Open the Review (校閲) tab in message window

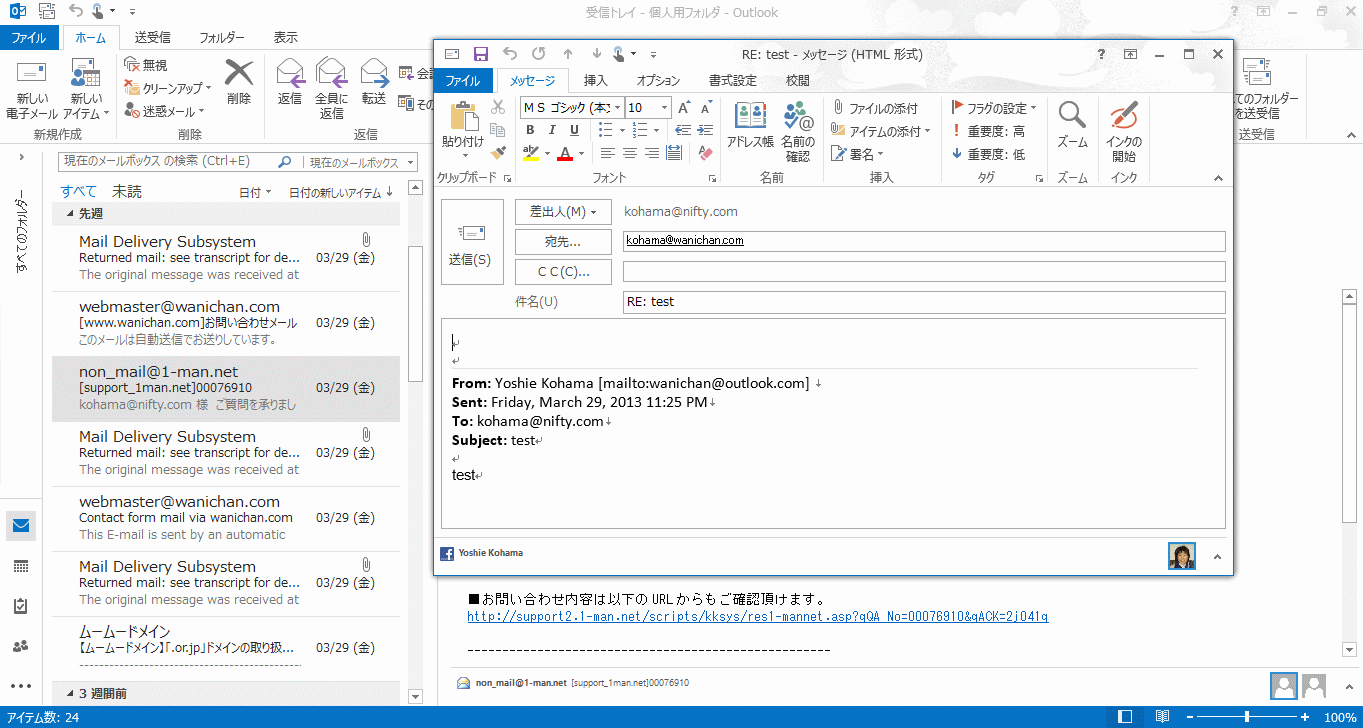(798, 81)
